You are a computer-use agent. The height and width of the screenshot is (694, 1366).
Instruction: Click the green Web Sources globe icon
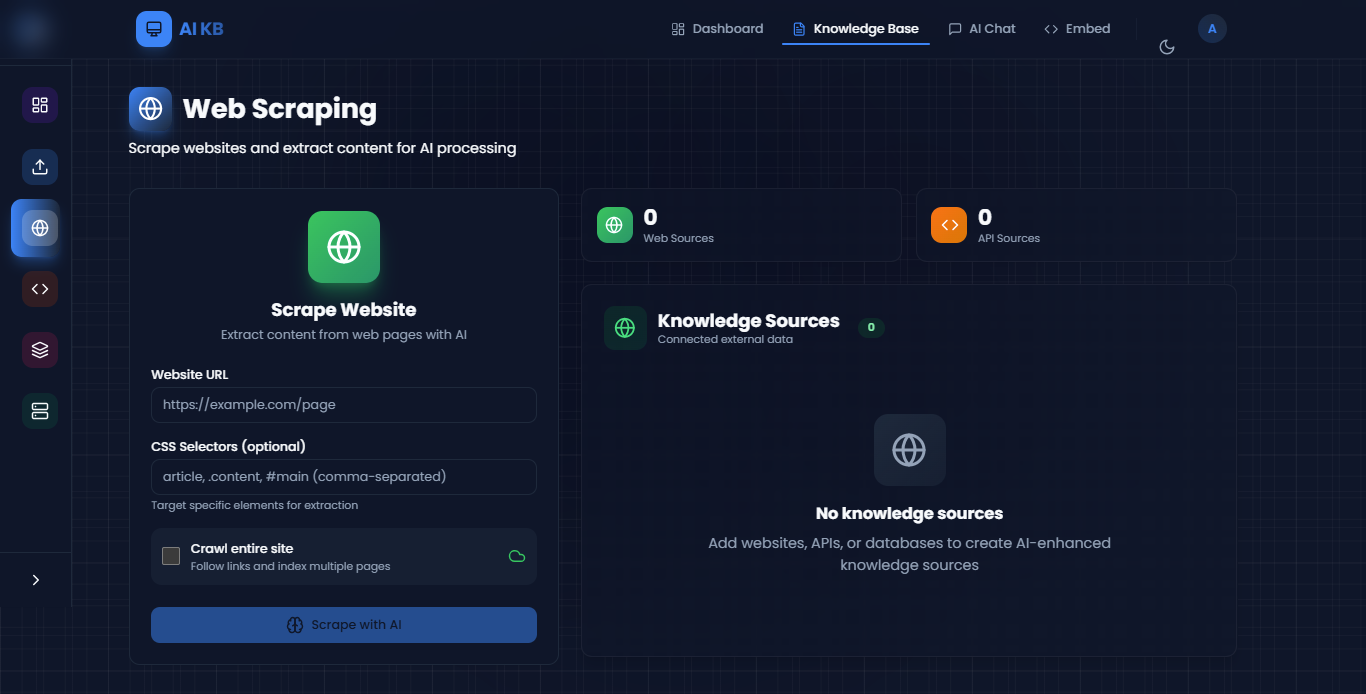pos(615,225)
